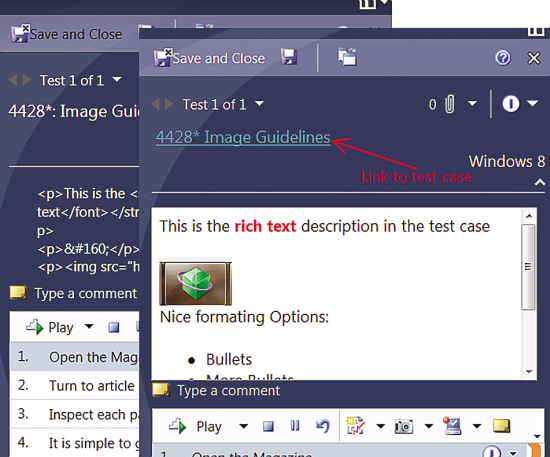Click 'Type a comment' field in front window
The height and width of the screenshot is (457, 550).
228,390
